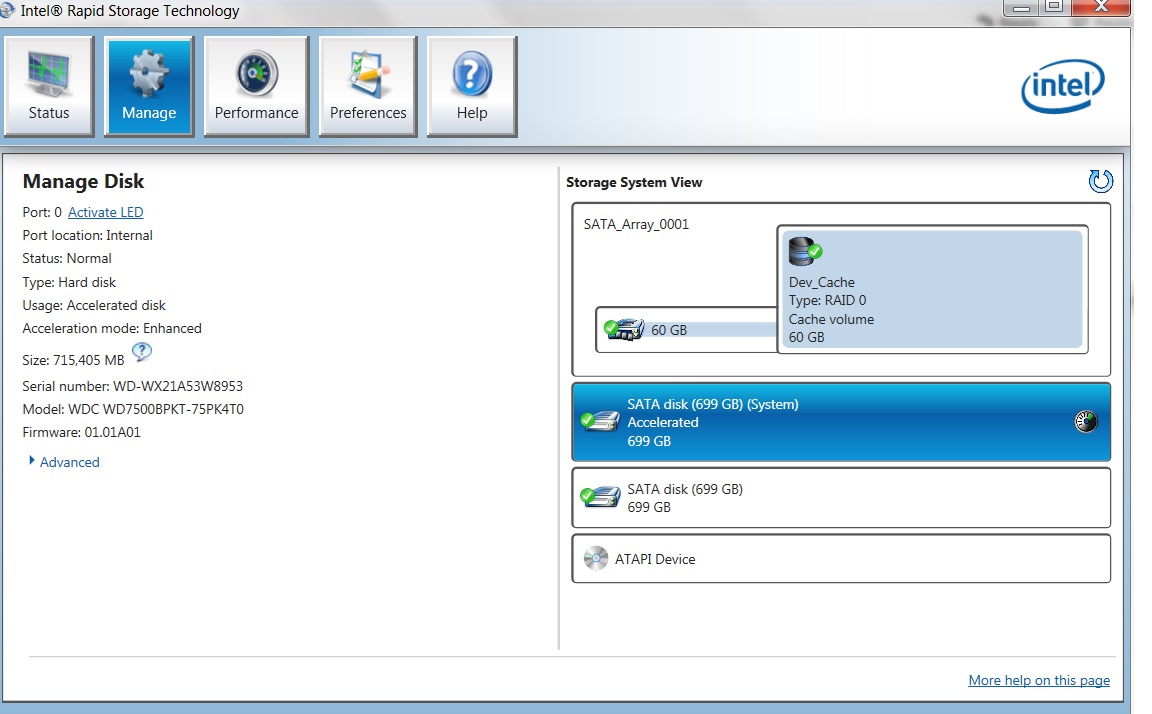Screen dimensions: 1152x714
Task: Click the Model WDC WD7500BPKT text
Action: (133, 409)
